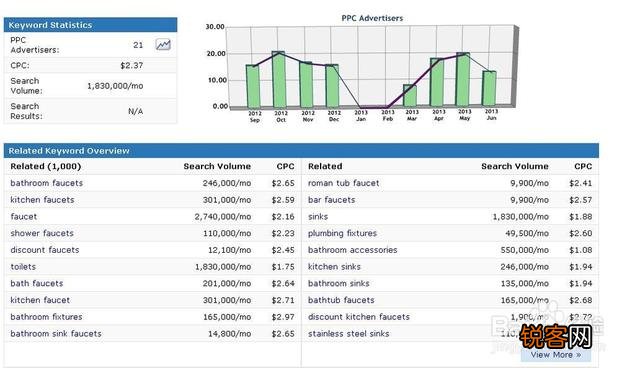Screen dimensions: 640x368
Task: Click the 12,100/mo discount faucets volume
Action: click(x=229, y=250)
